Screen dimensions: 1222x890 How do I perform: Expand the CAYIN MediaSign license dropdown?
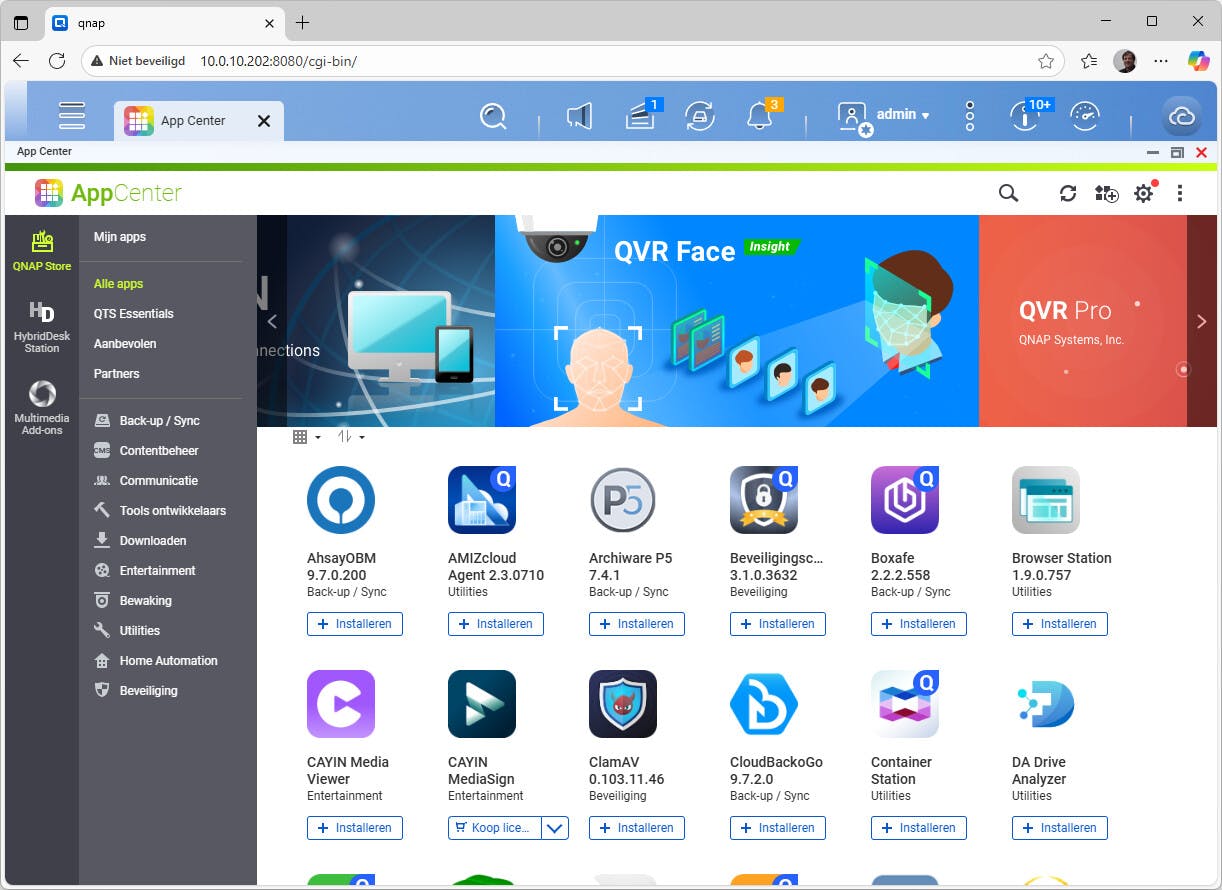[557, 828]
